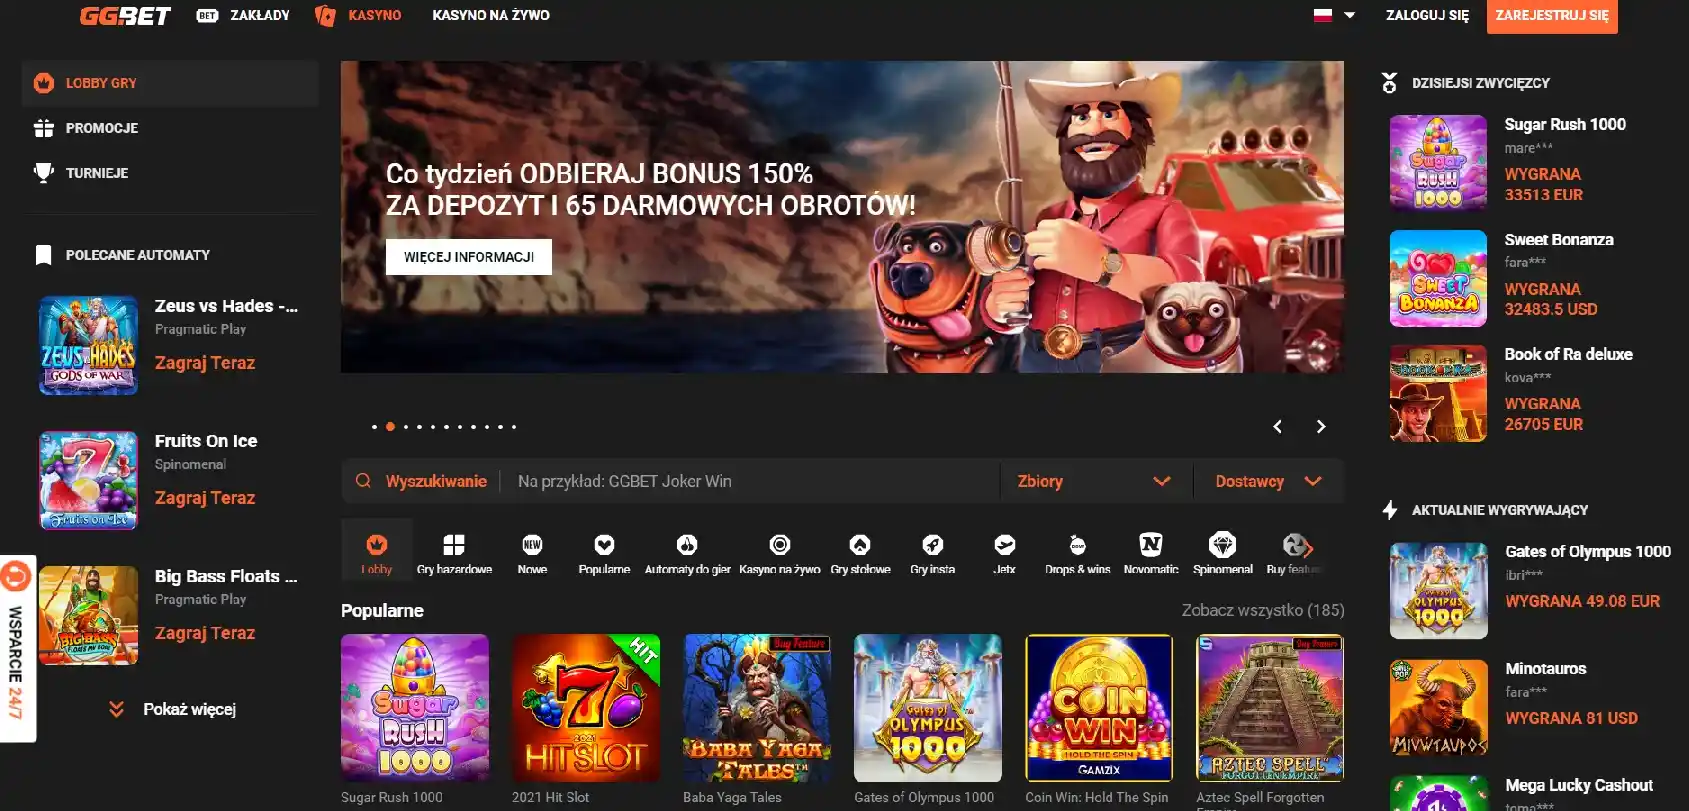Click the Więcej informacji banner button
Screen dimensions: 1689x811
(x=468, y=257)
